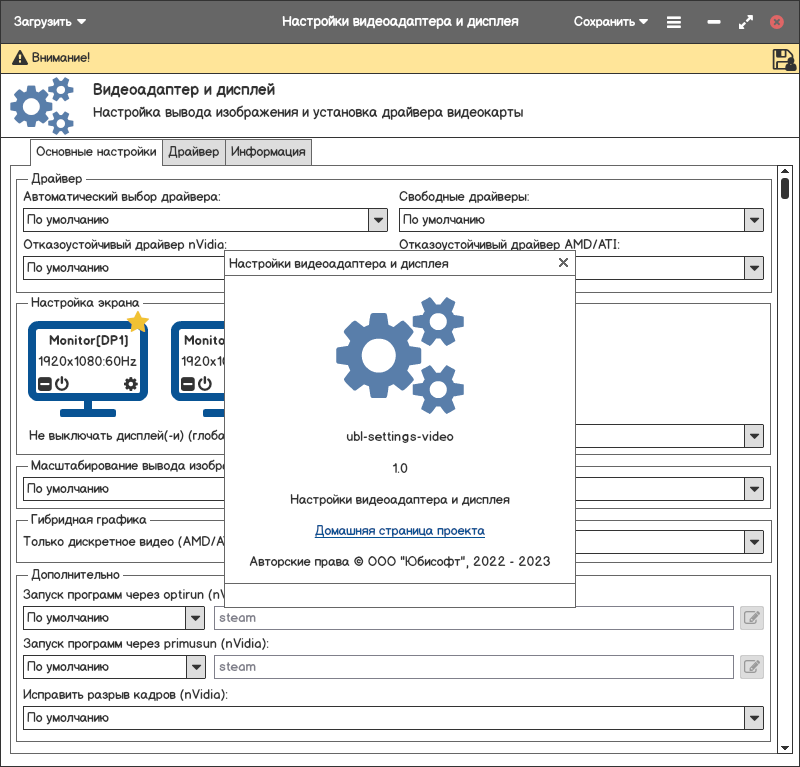Close the about dialog with the X
Image resolution: width=800 pixels, height=767 pixels.
coord(563,263)
